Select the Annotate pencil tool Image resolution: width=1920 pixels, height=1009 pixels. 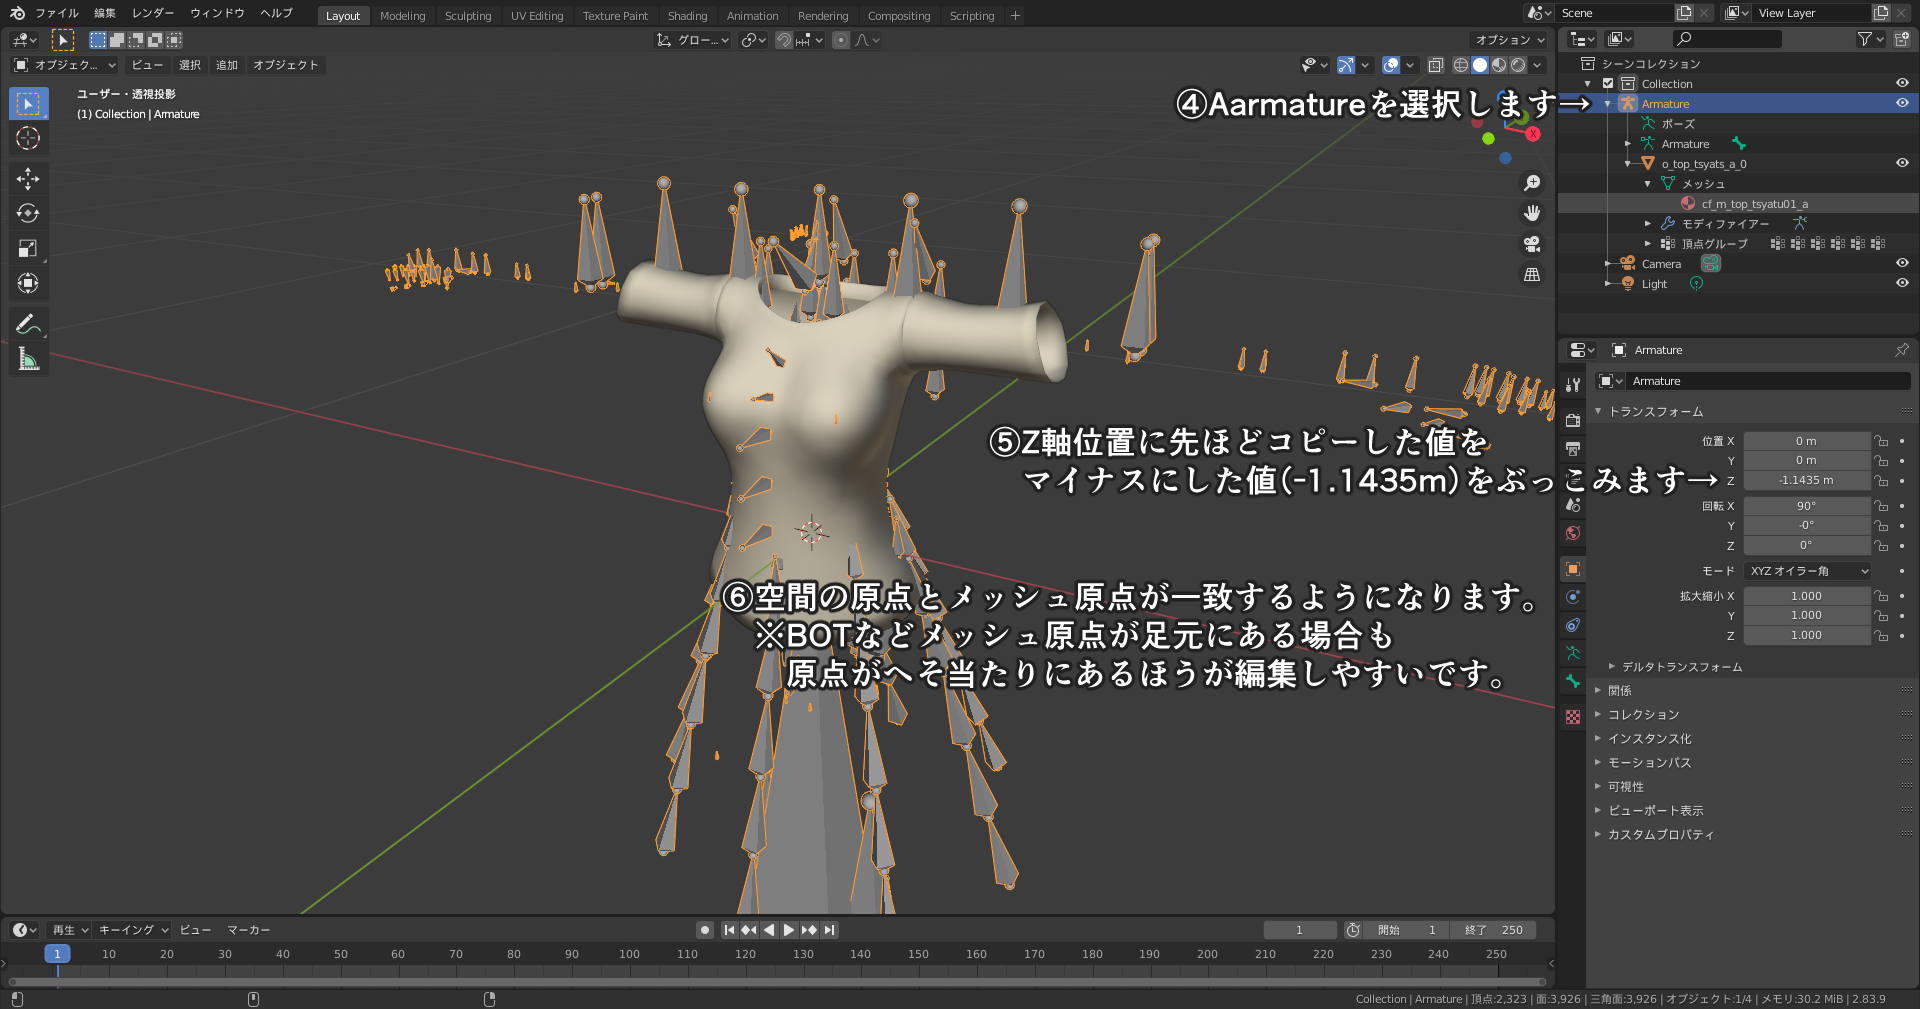pos(28,324)
